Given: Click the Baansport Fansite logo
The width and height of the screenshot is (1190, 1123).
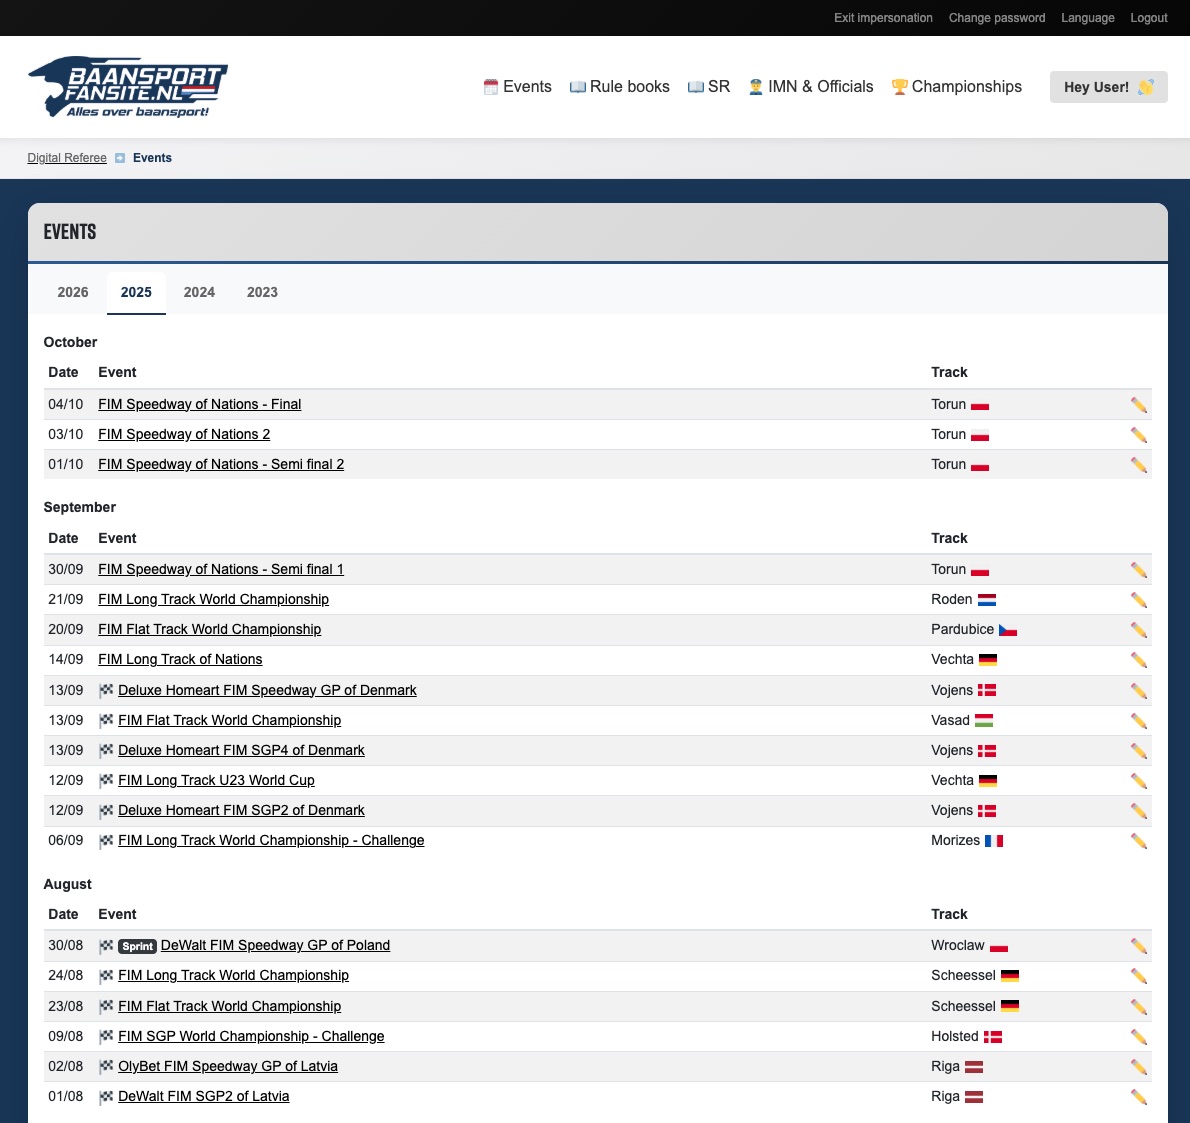Looking at the screenshot, I should point(128,87).
